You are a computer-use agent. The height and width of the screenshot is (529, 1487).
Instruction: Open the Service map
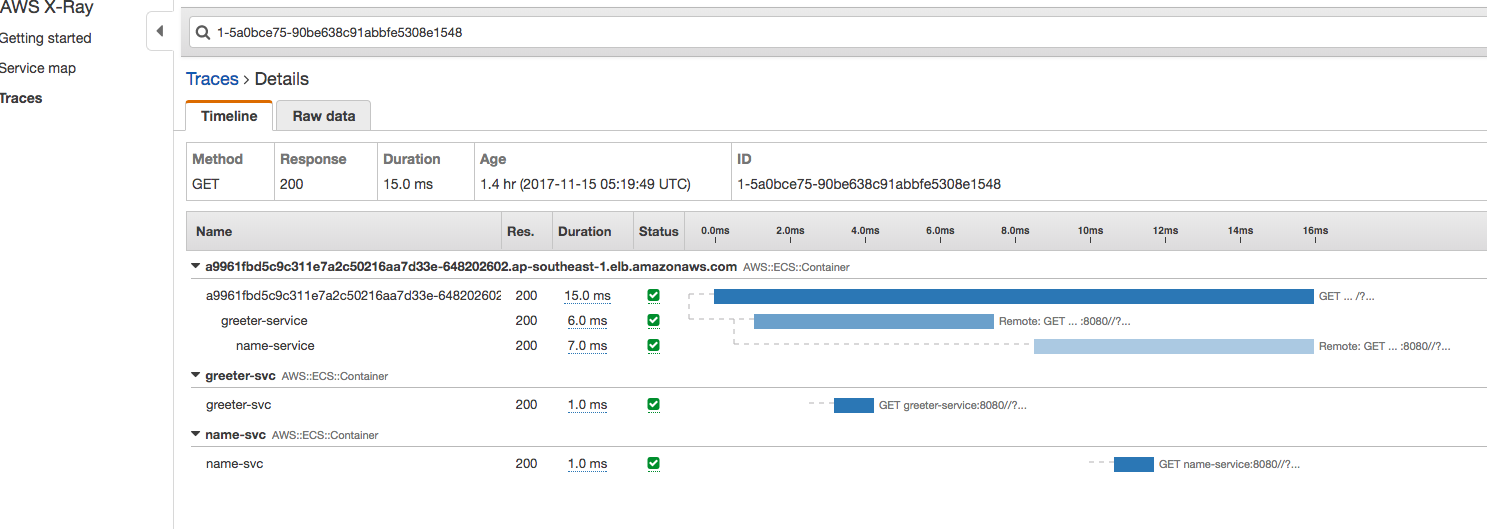[x=37, y=68]
